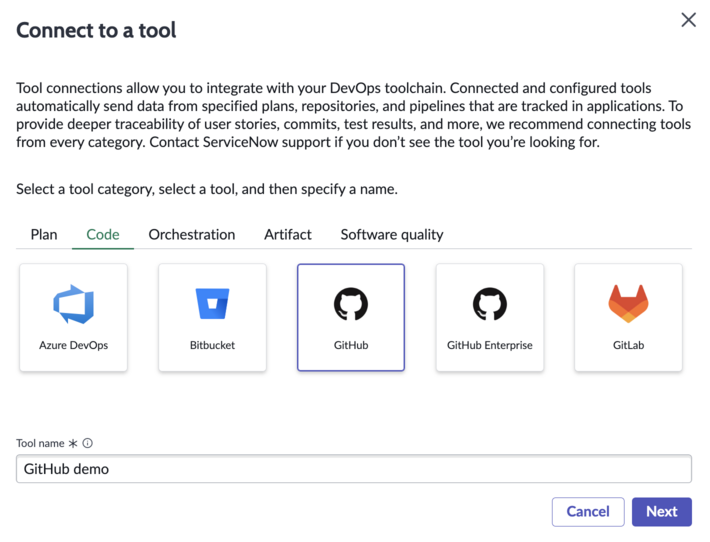Screen dimensions: 710x542
Task: Select the GitHub Enterprise tool card
Action: point(490,317)
